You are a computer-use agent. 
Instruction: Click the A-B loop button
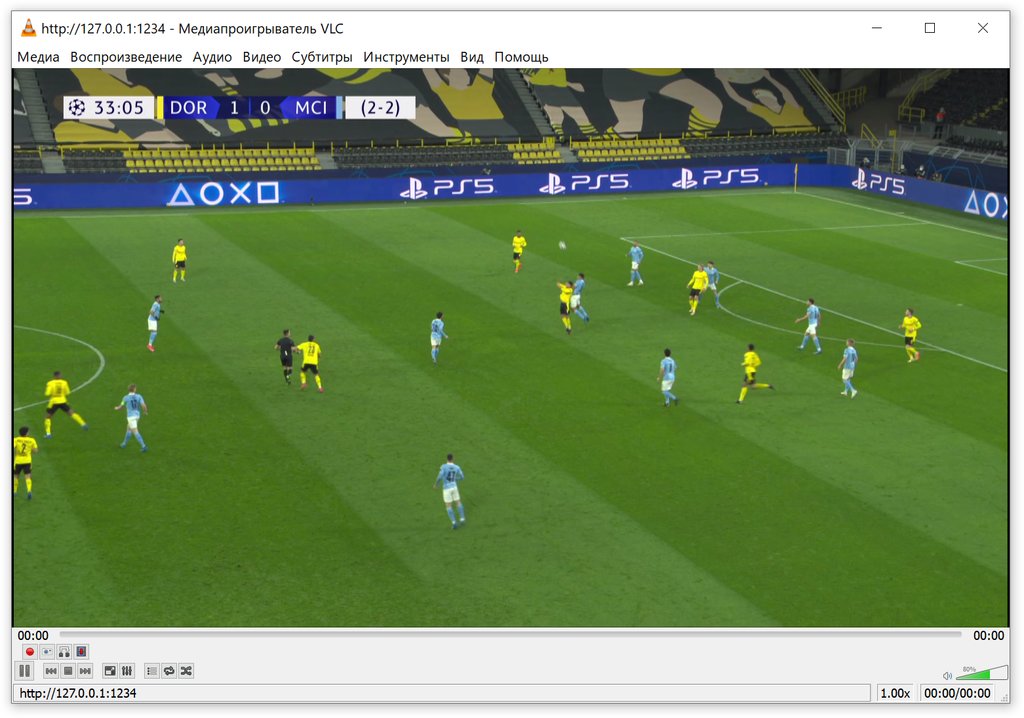[64, 651]
